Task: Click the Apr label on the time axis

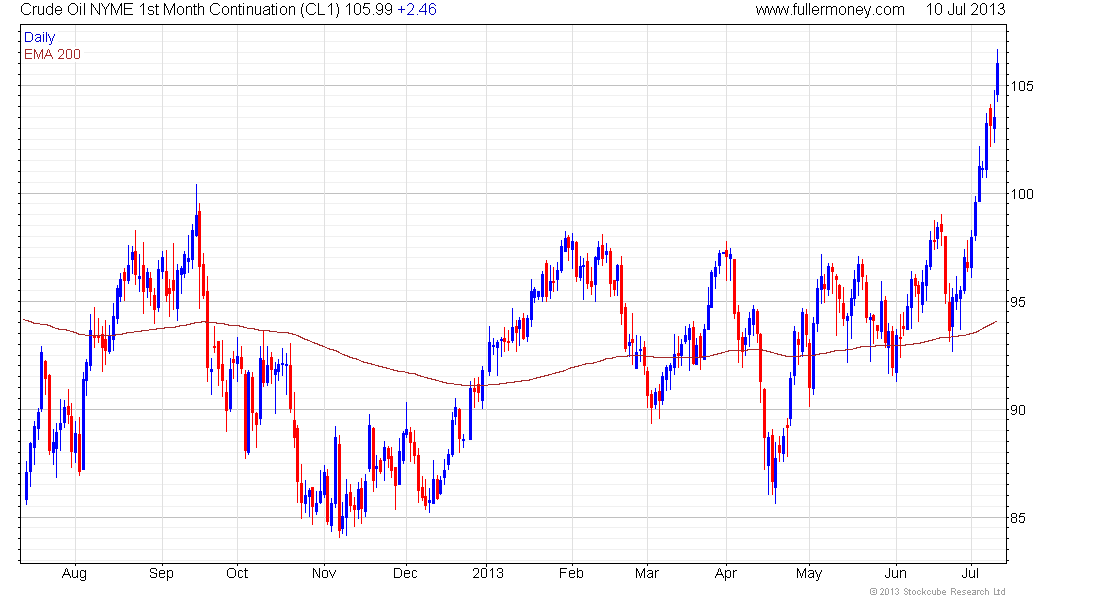Action: (x=725, y=574)
